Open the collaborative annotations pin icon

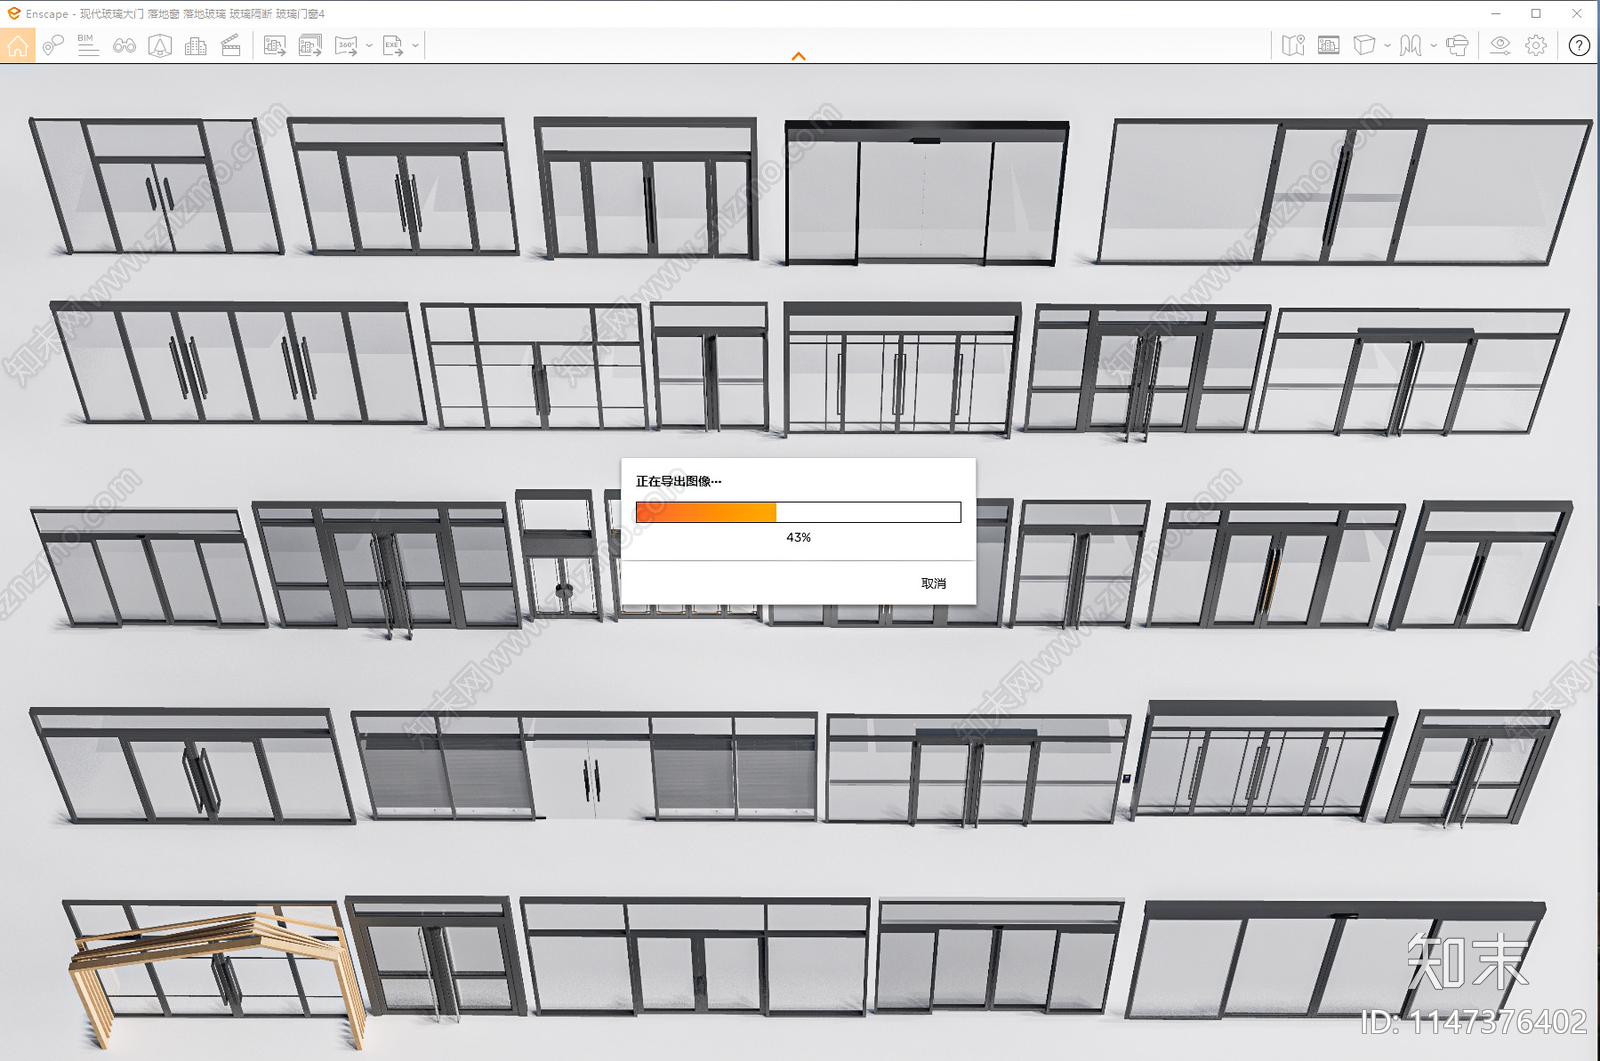(x=53, y=46)
